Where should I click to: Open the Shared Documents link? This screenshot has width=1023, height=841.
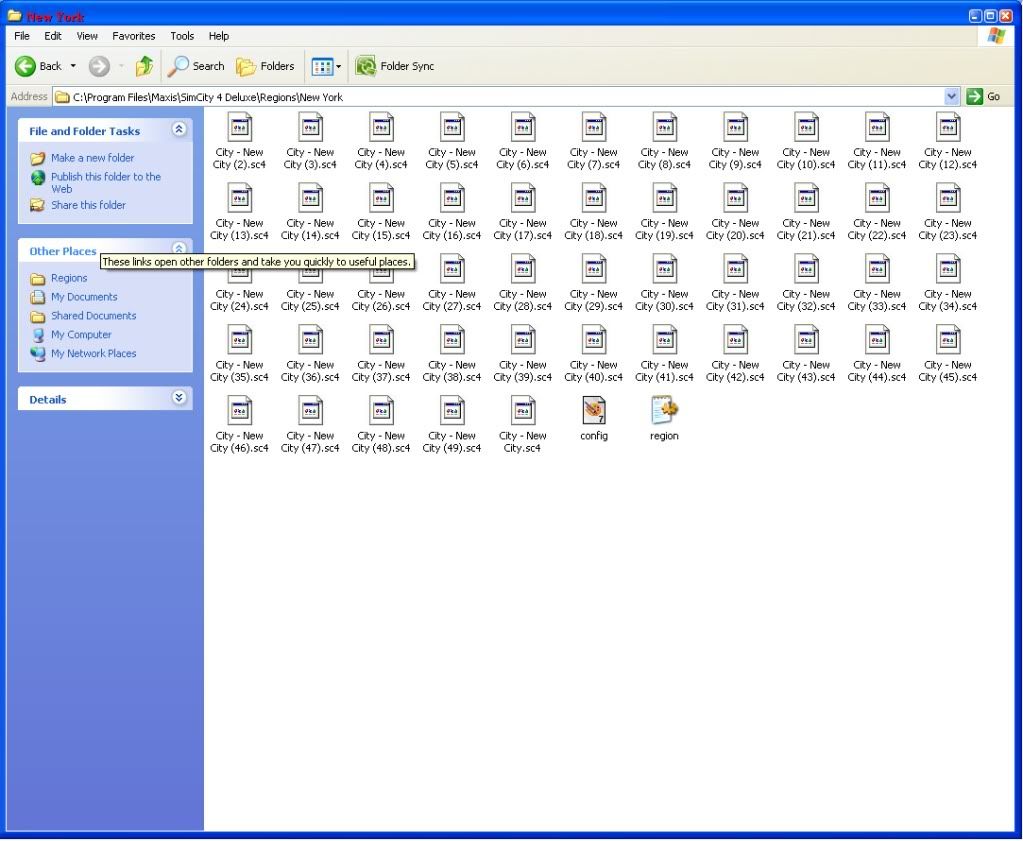point(94,316)
